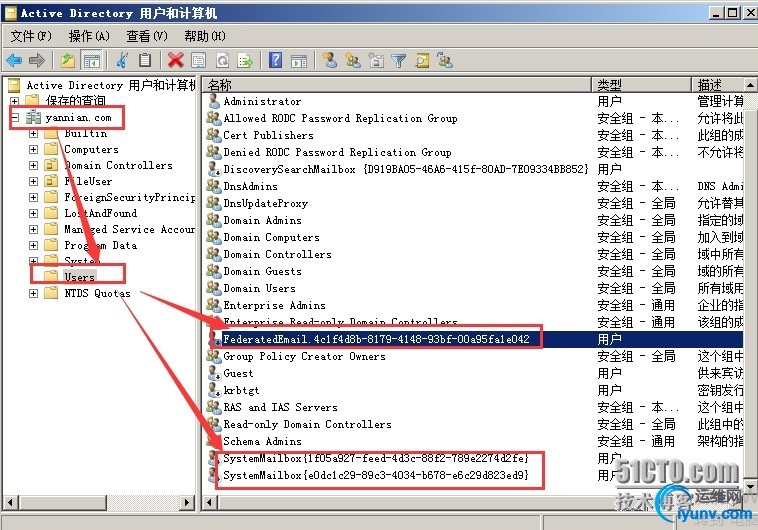
Task: Click the Cut scissors toolbar icon
Action: (x=122, y=60)
